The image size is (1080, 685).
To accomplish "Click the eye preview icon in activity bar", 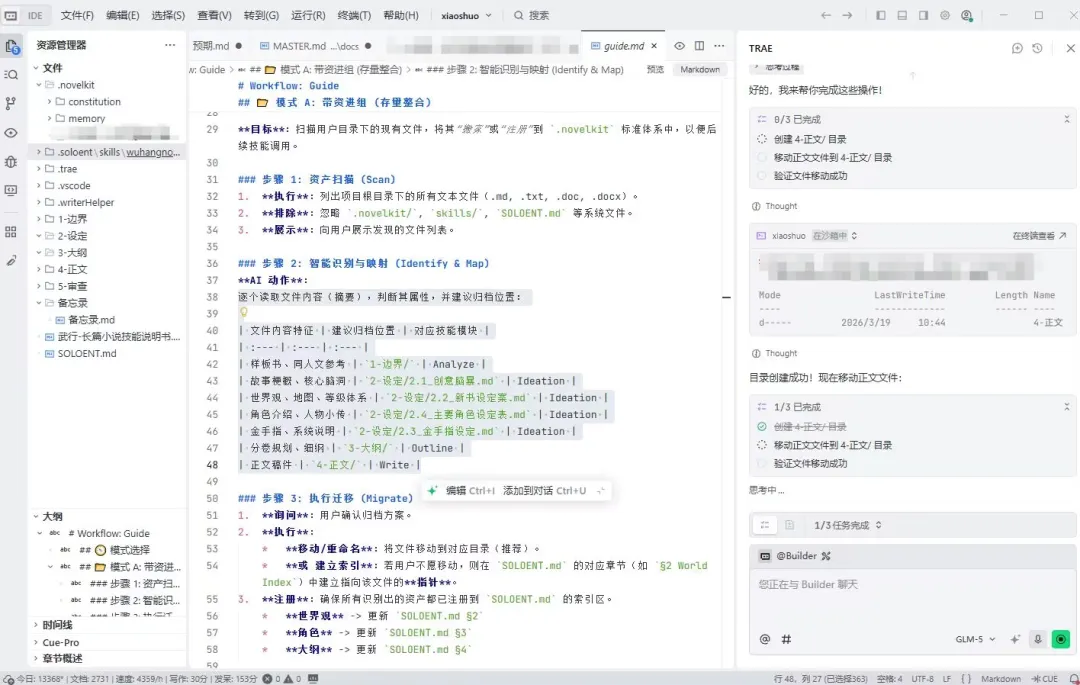I will pos(11,133).
